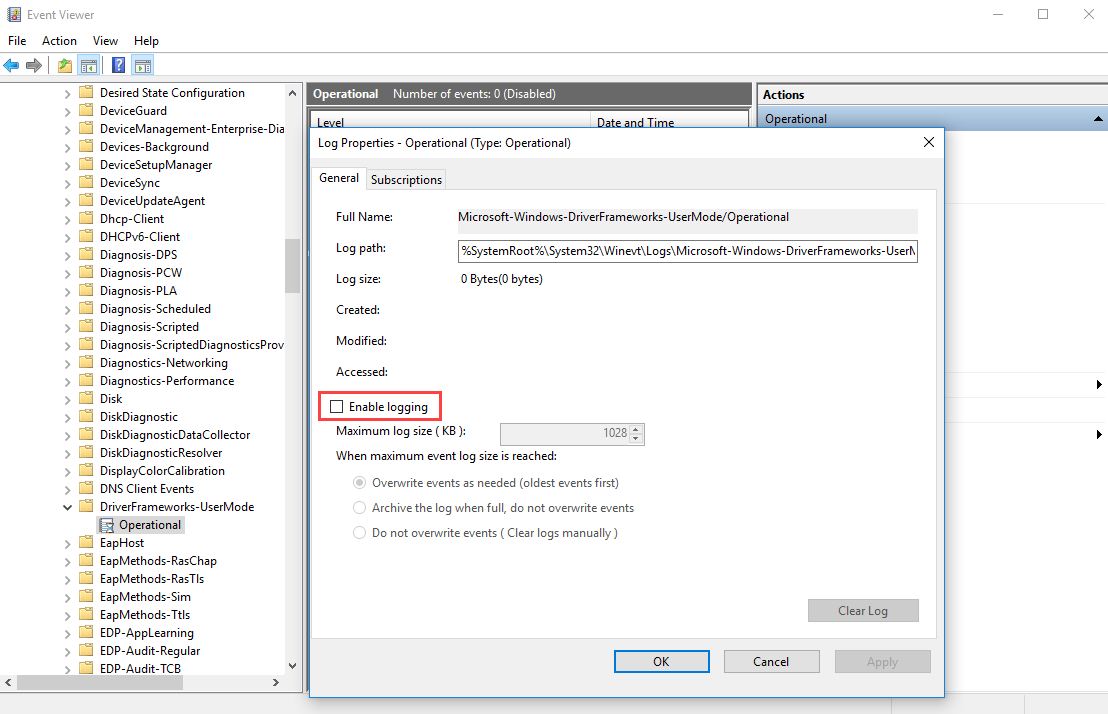Toggle the Action pane visibility
The width and height of the screenshot is (1108, 714).
(x=142, y=65)
